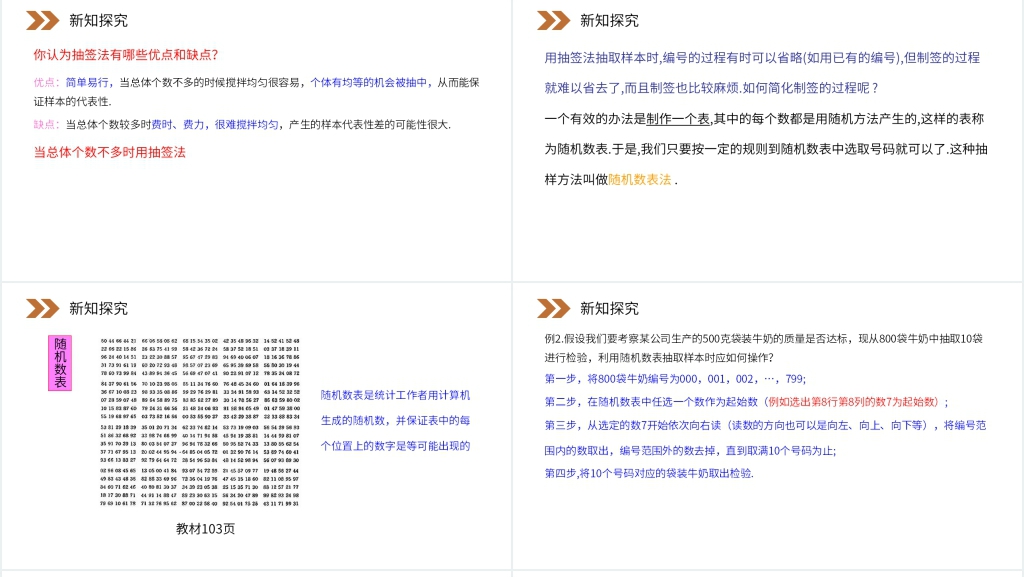This screenshot has height=577, width=1024.
Task: Click the double-chevron icon above the blue 用抽签法抽取样本时 paragraph
Action: pos(553,21)
